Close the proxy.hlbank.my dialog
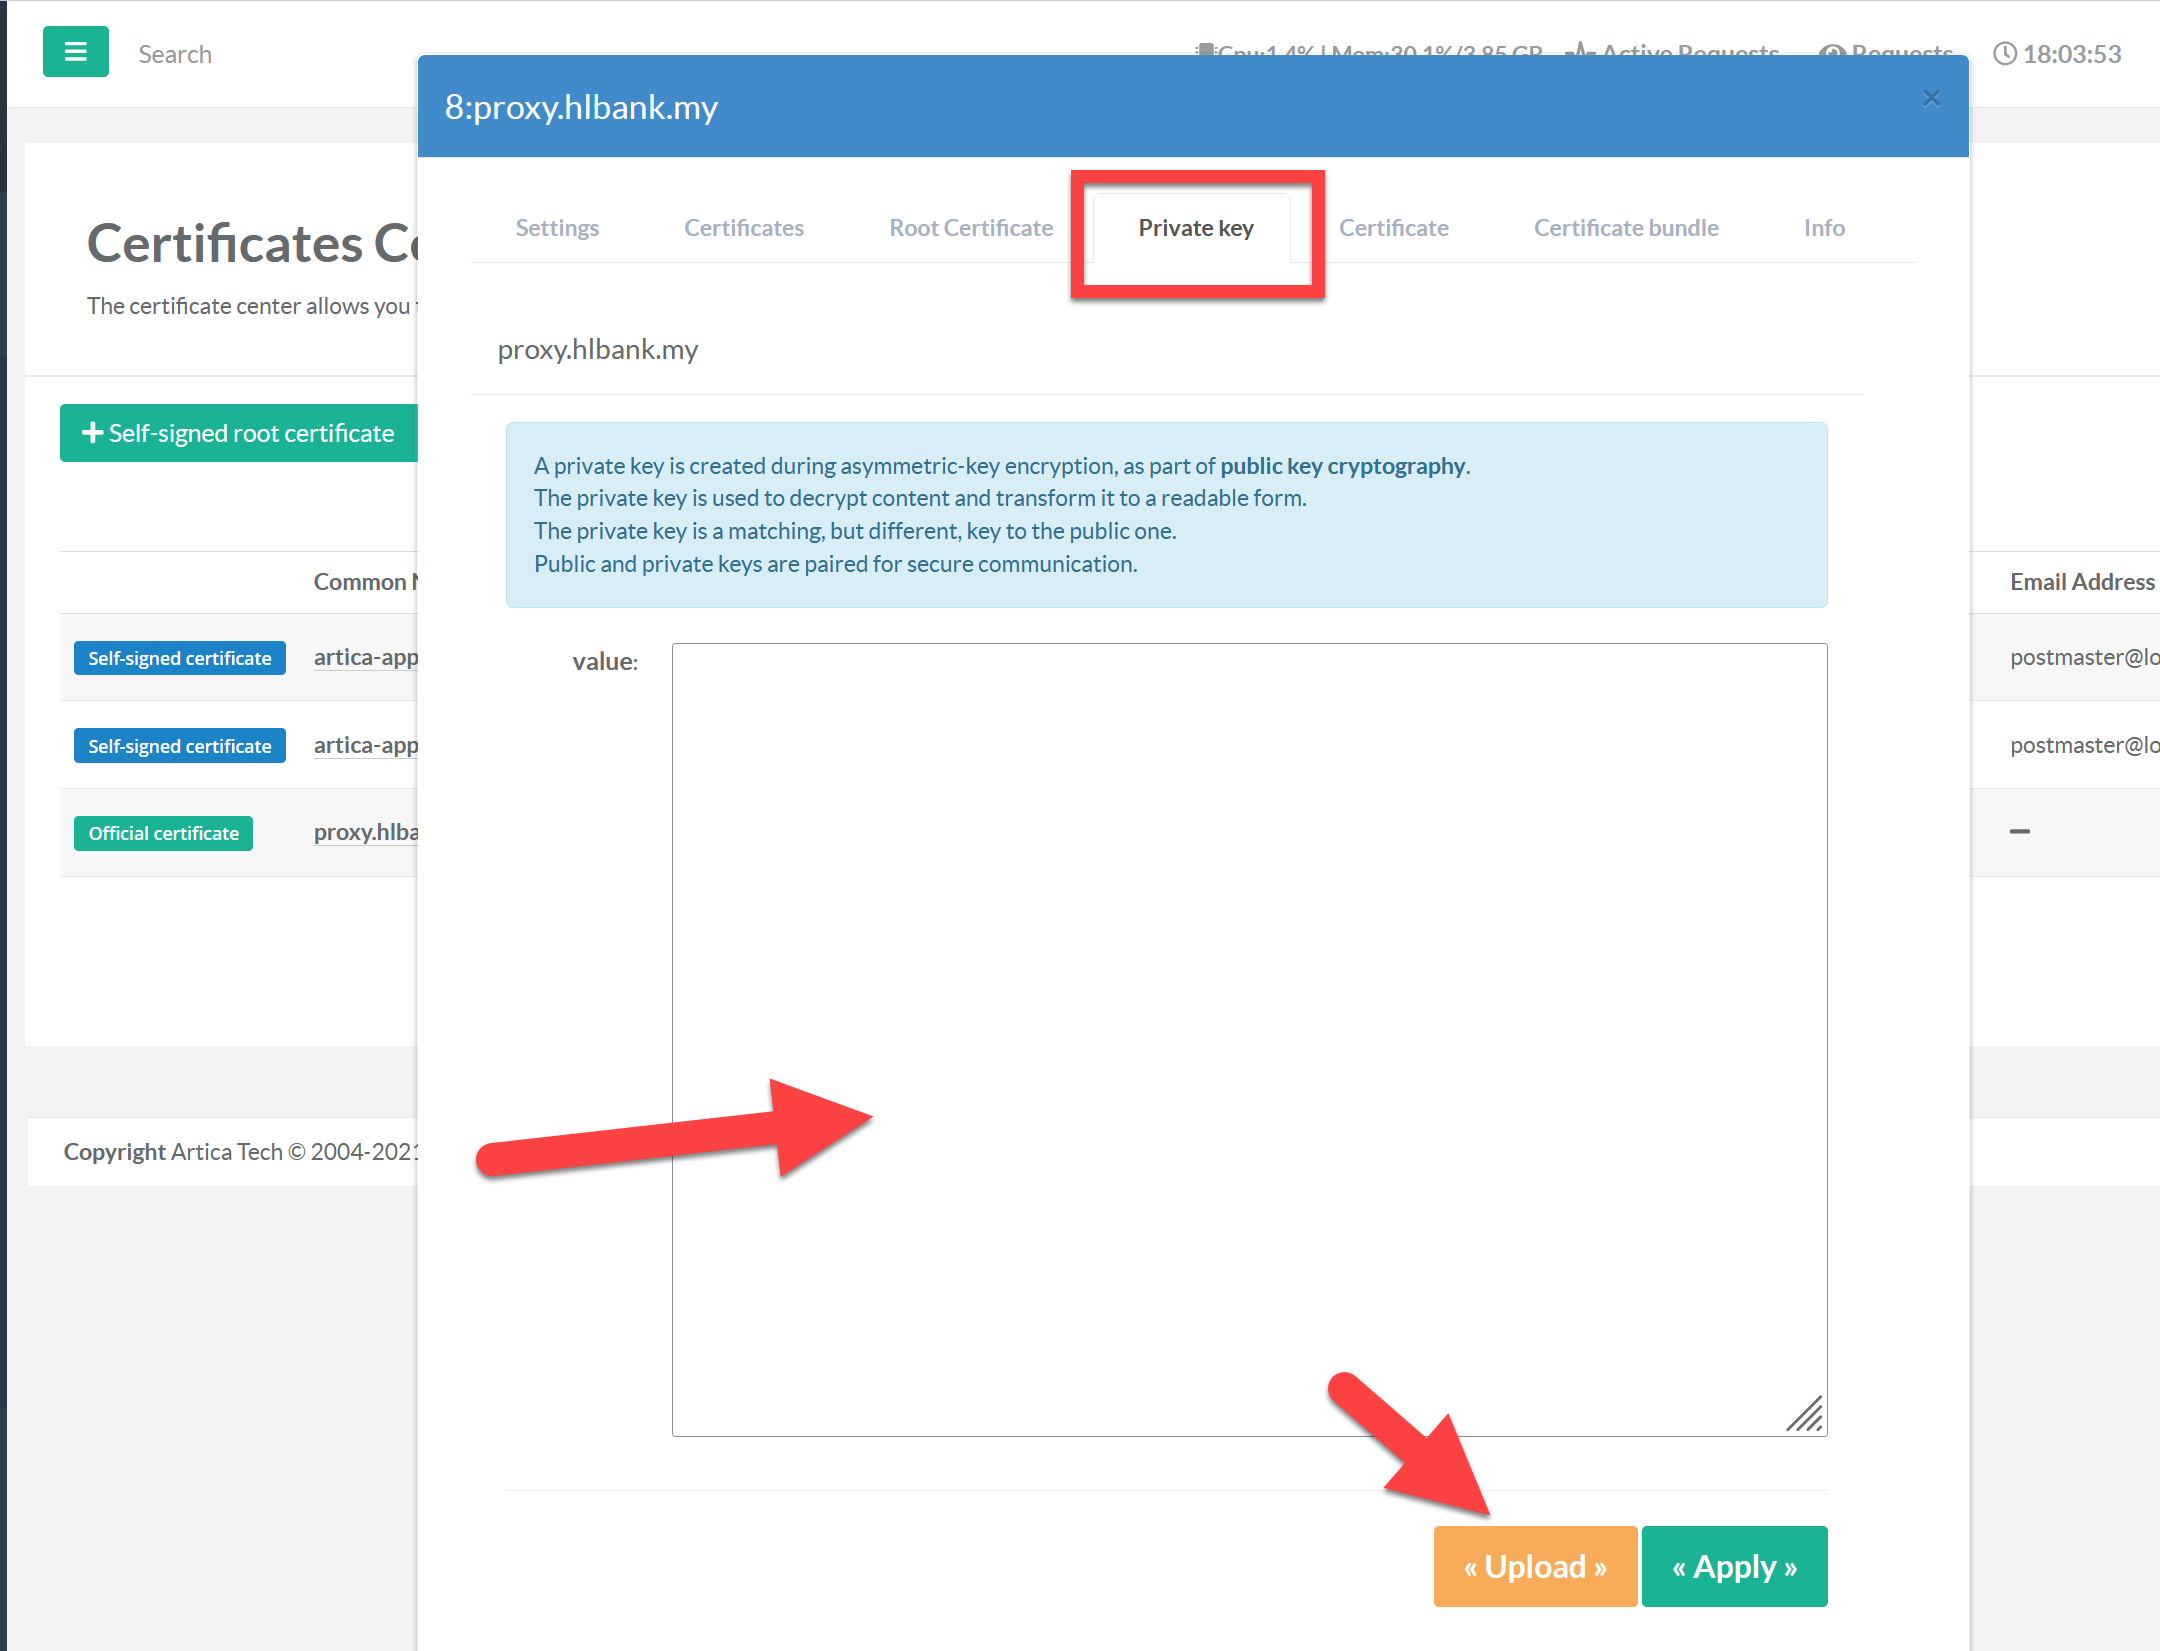Viewport: 2160px width, 1651px height. coord(1931,98)
